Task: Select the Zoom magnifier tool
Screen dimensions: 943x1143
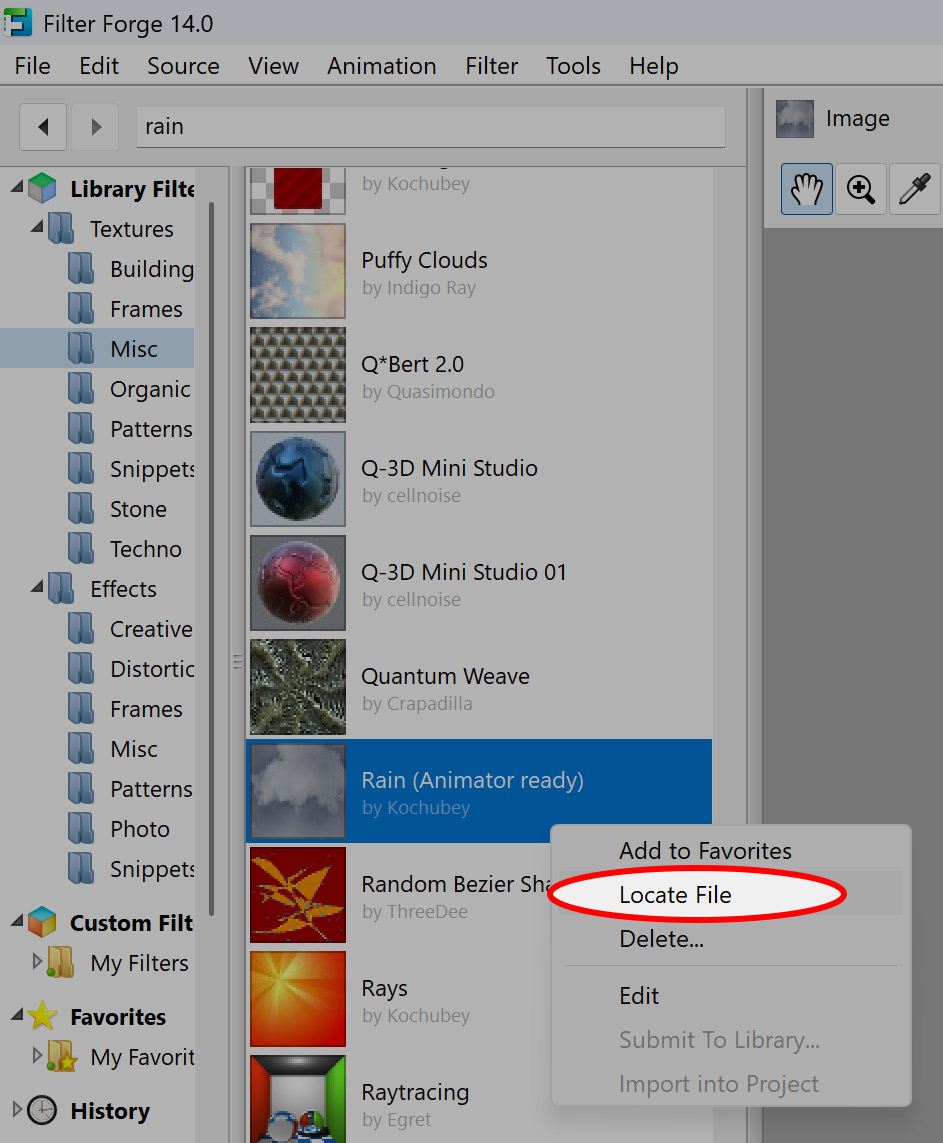Action: (x=860, y=189)
